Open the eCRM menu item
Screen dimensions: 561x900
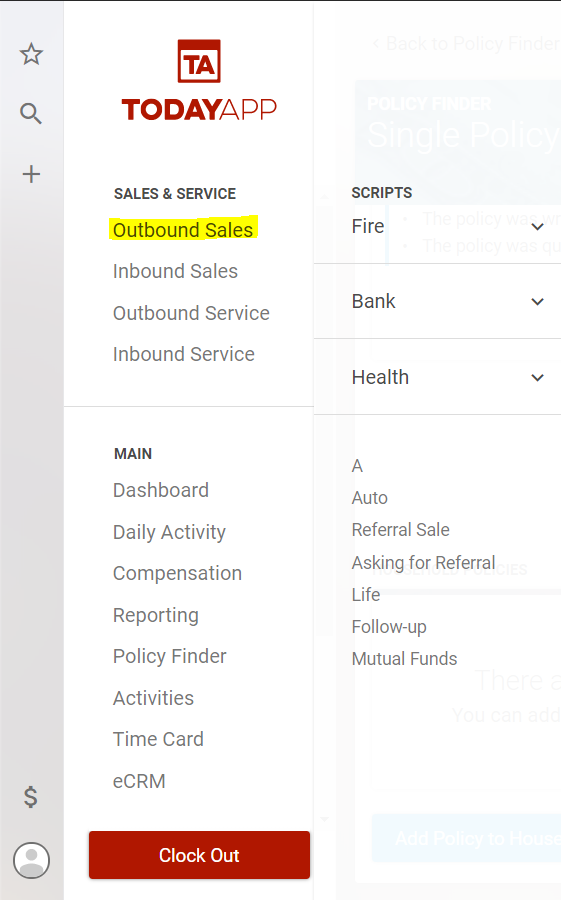pos(139,781)
